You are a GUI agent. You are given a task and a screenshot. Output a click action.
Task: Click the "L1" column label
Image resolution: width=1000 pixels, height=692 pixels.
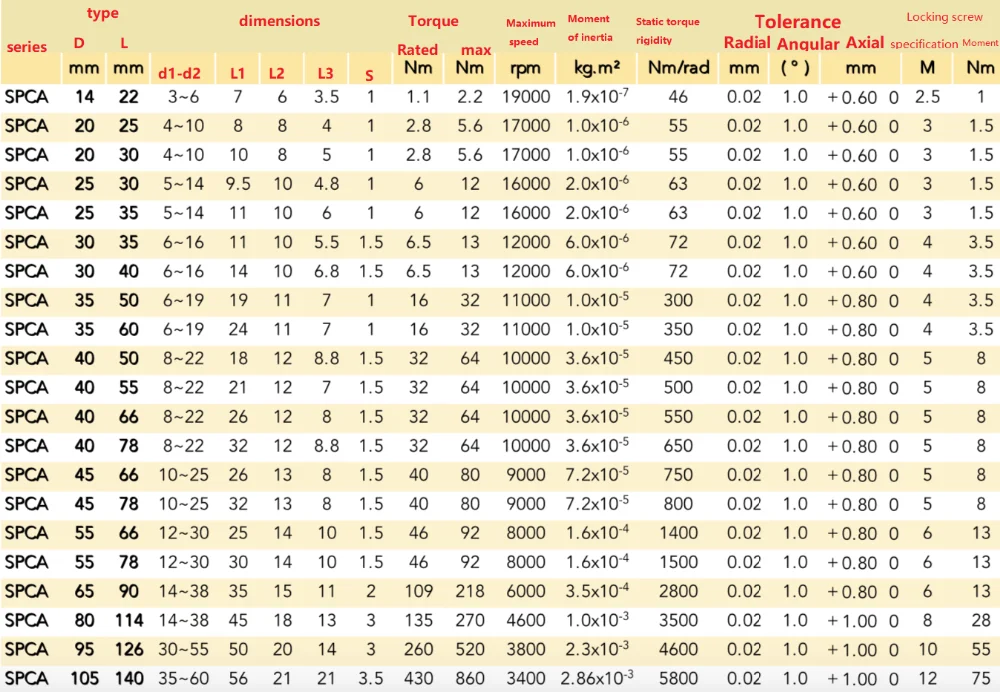click(x=237, y=73)
